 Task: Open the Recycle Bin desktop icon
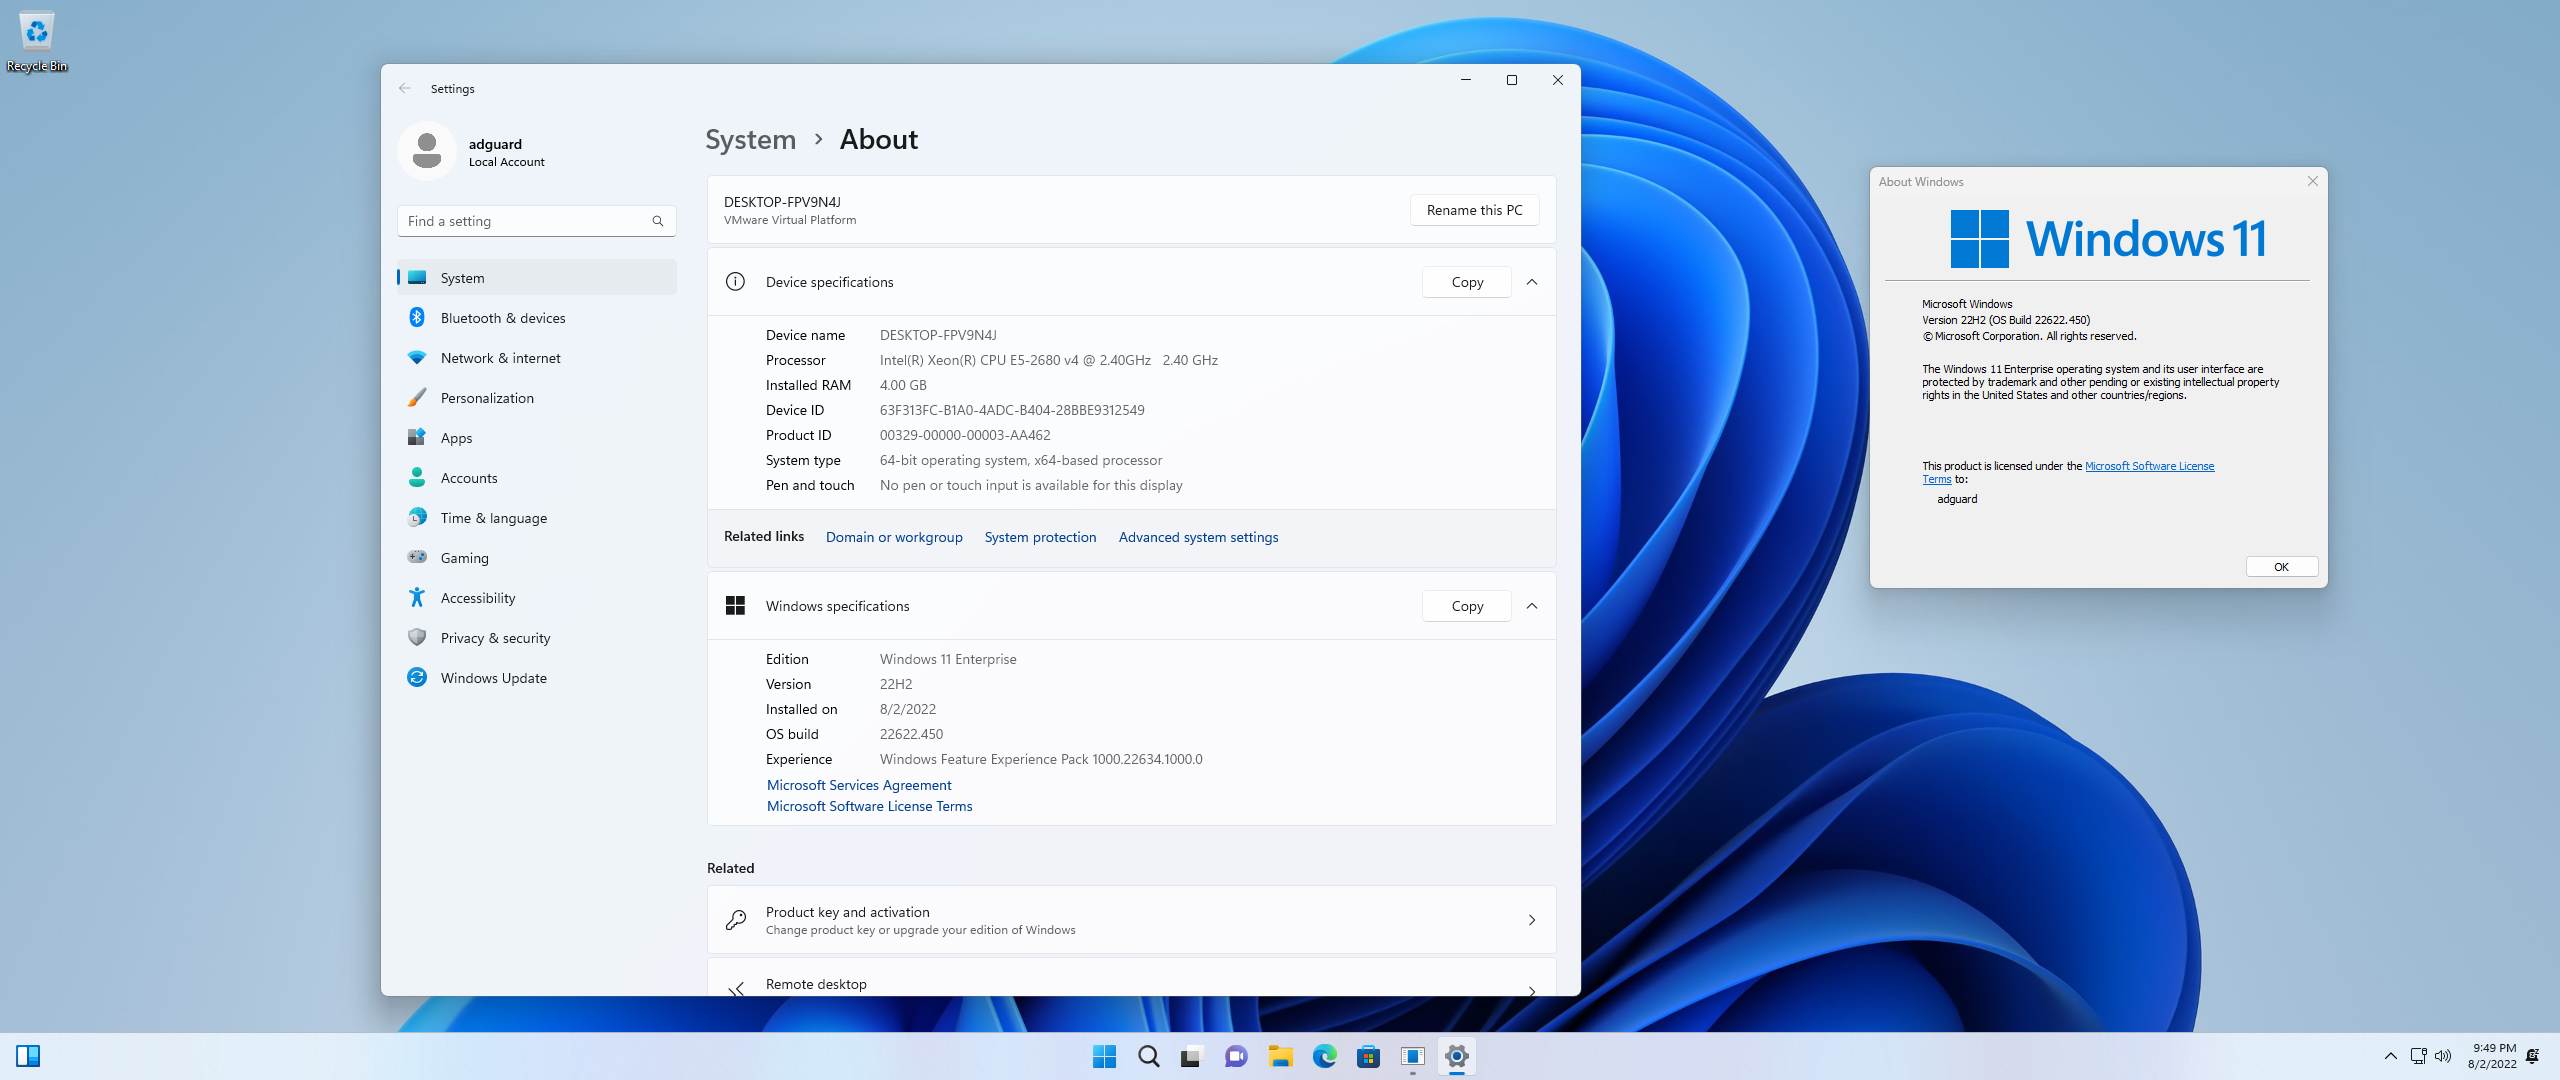37,41
